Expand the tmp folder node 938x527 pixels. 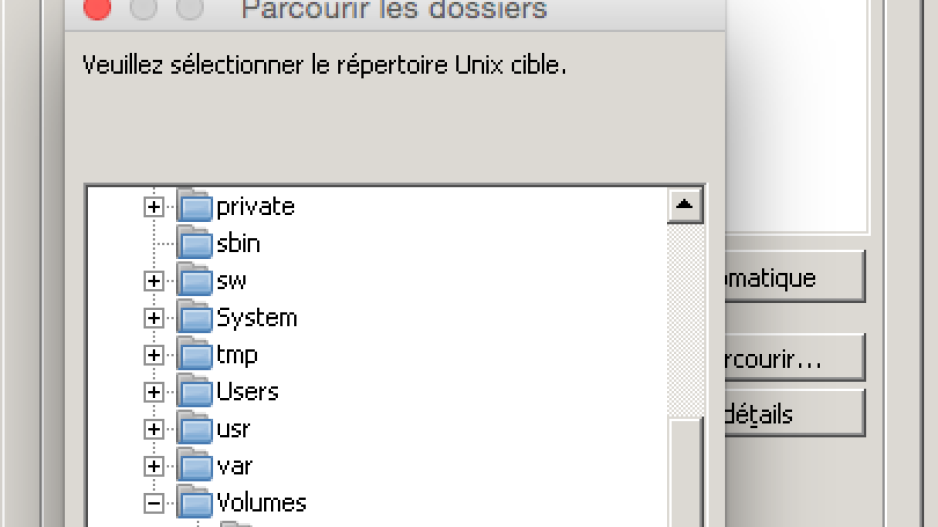153,355
